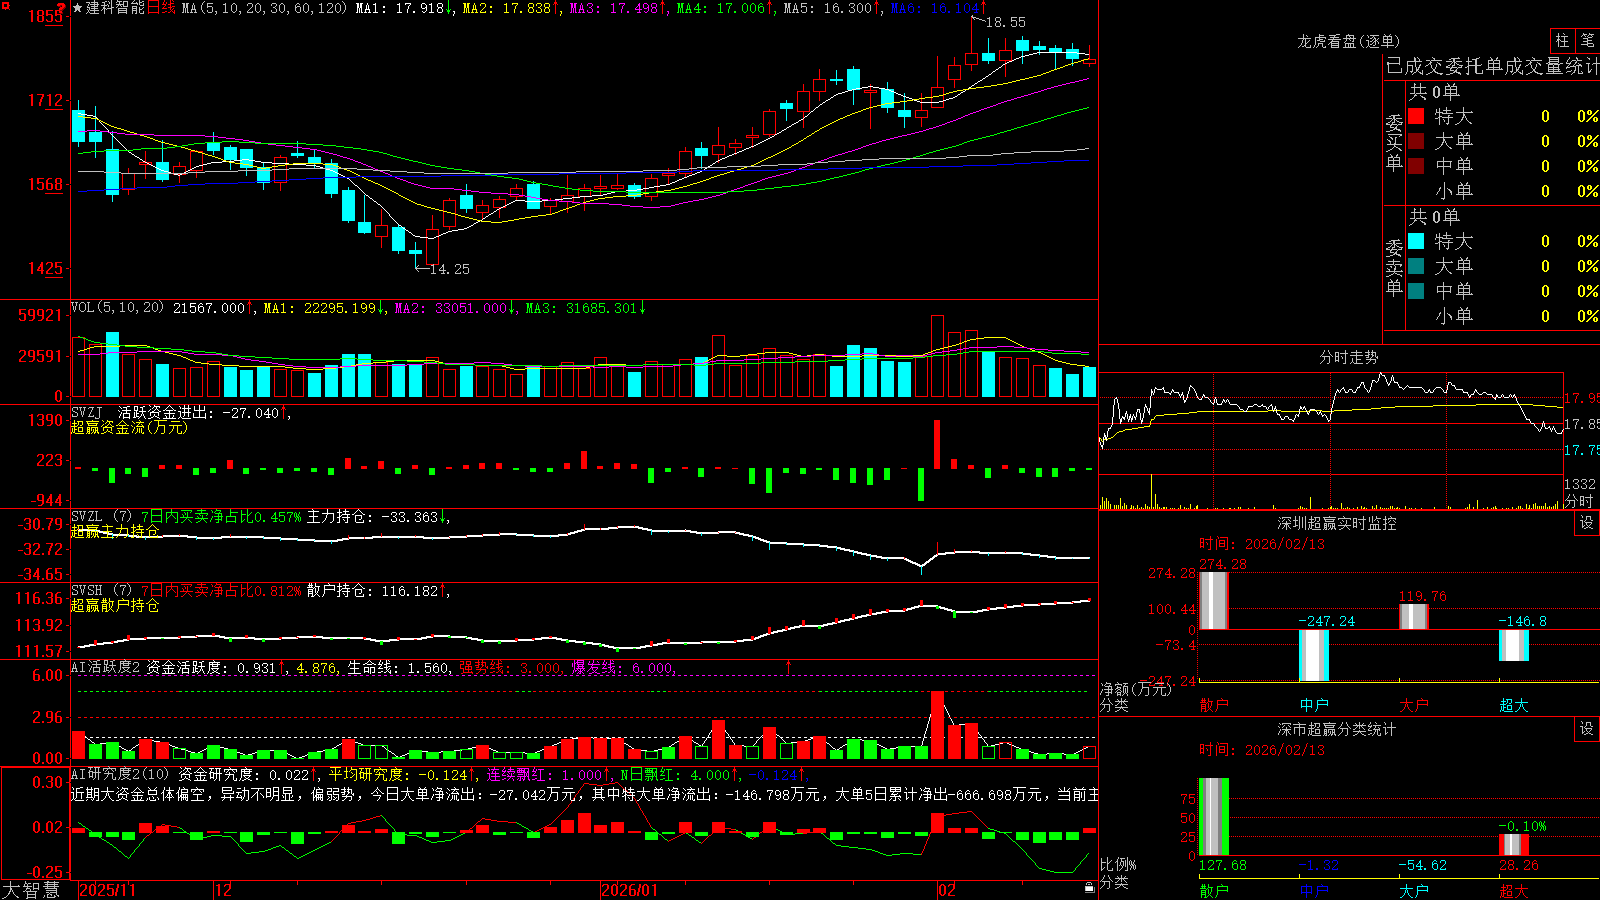This screenshot has height=900, width=1600.
Task: Switch to 柱 bar display mode
Action: tap(1562, 40)
